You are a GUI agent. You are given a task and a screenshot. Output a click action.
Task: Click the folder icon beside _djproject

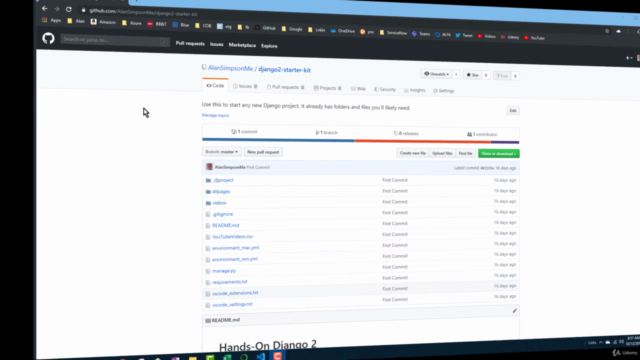point(208,180)
